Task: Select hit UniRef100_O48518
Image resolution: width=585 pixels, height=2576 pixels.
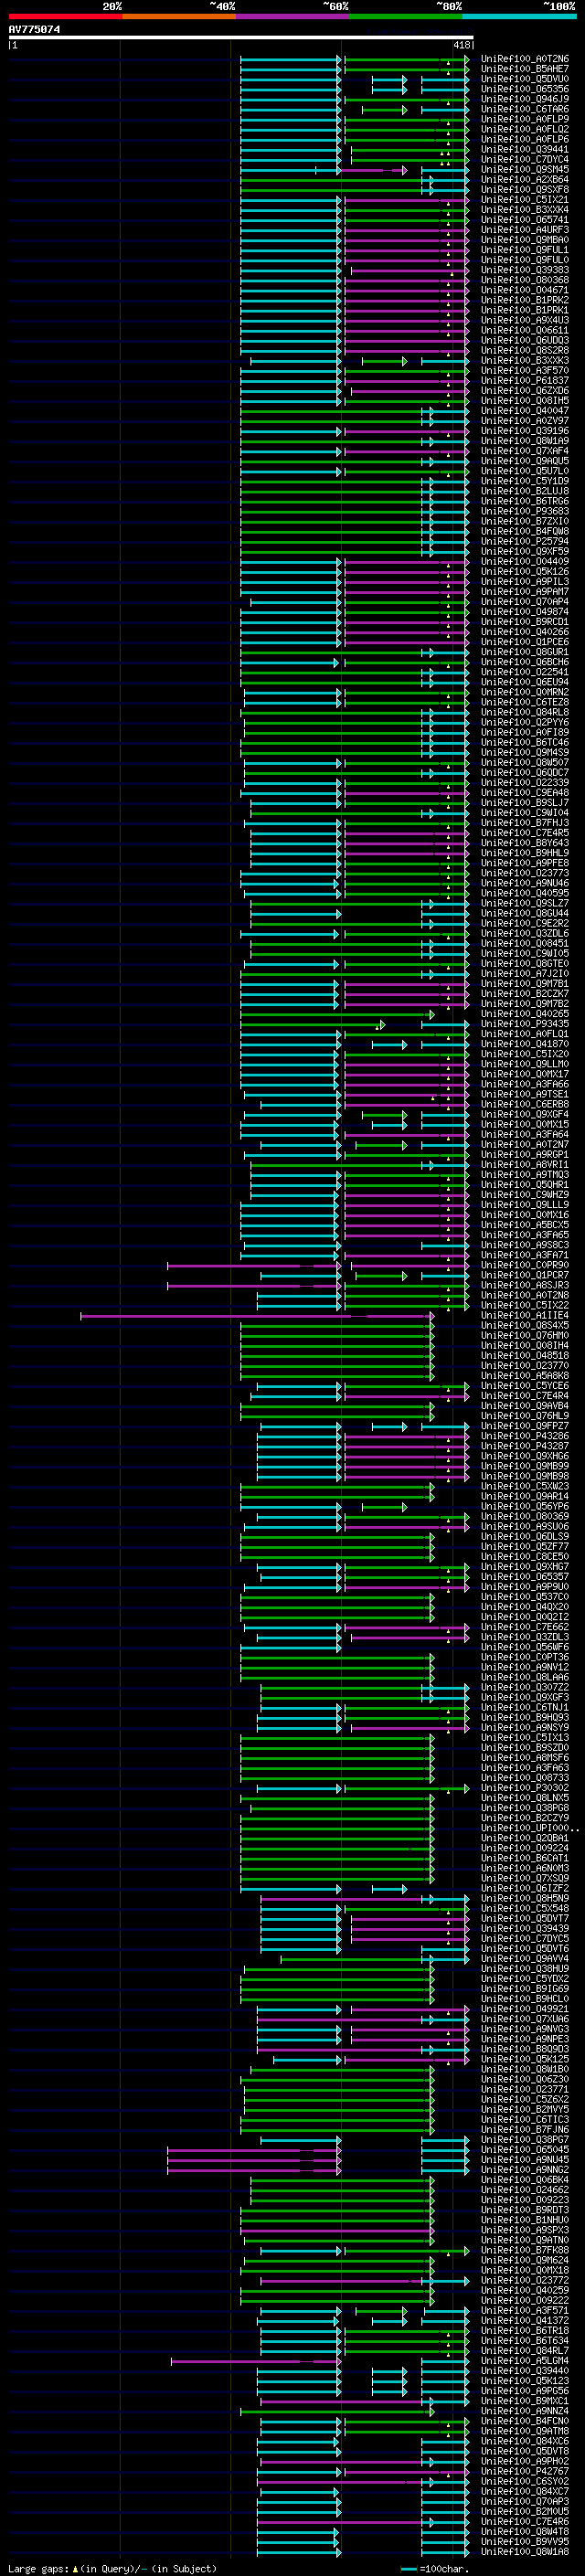Action: (x=525, y=1356)
